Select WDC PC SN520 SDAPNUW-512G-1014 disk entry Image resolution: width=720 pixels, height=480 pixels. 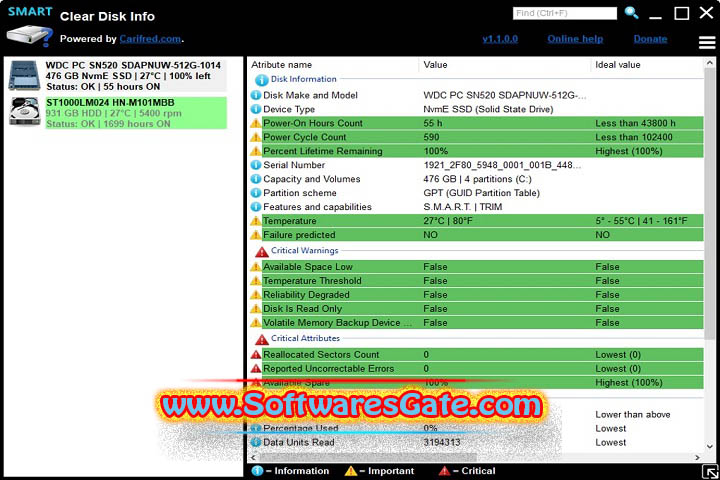(x=135, y=76)
